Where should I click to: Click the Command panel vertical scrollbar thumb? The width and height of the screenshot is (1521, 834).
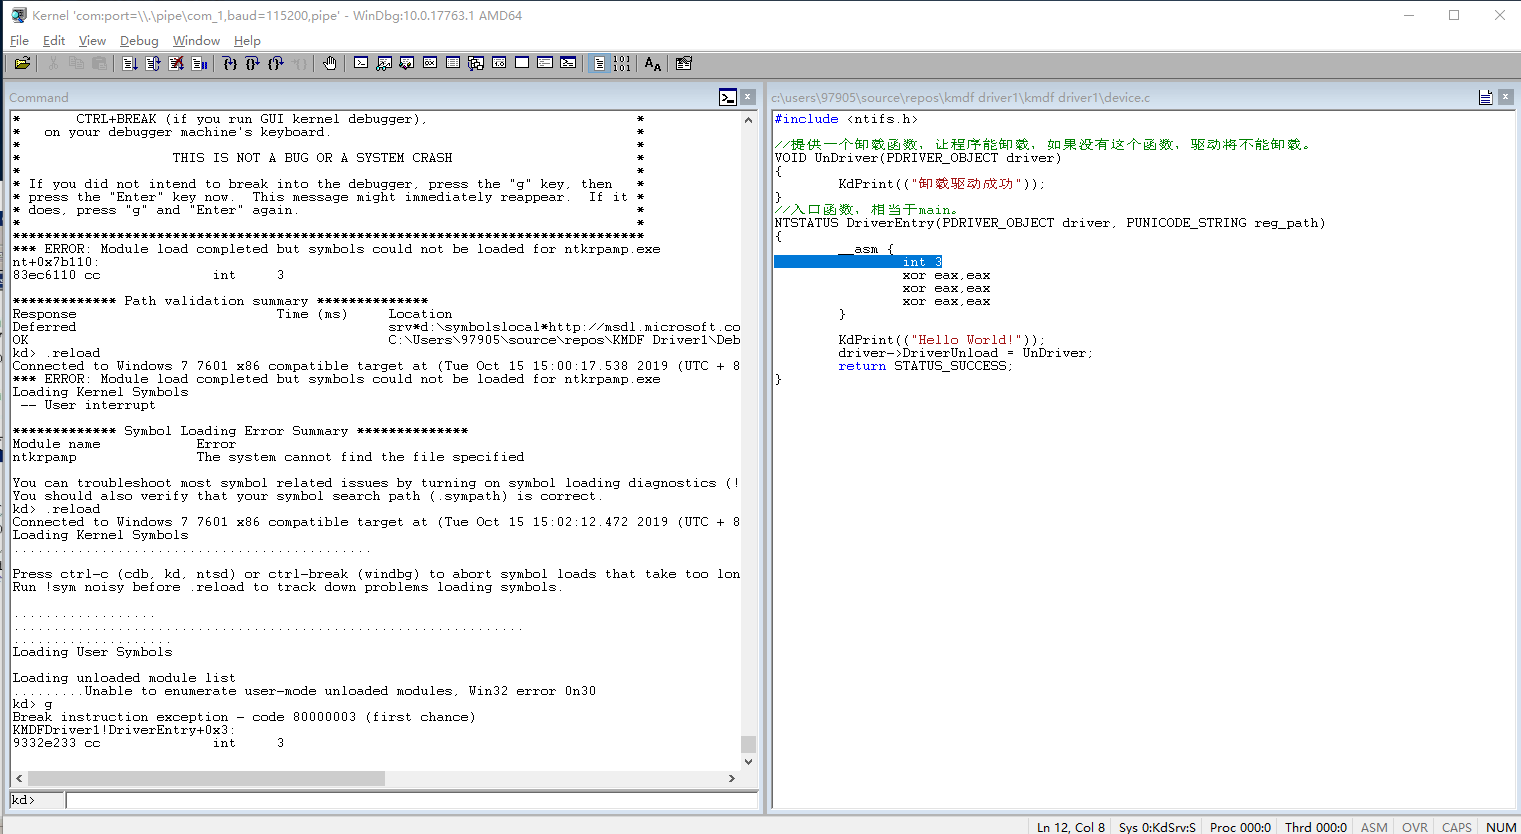748,744
